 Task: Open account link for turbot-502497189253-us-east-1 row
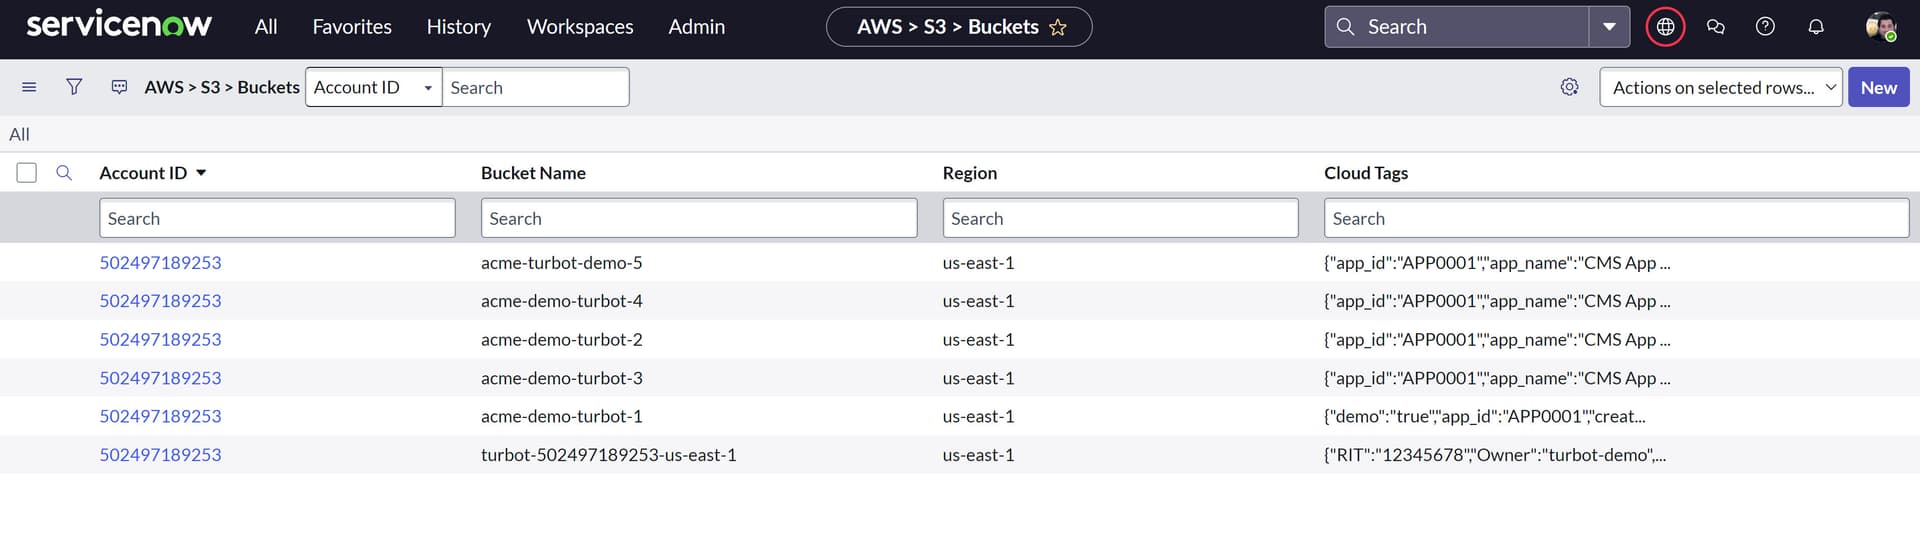[160, 455]
